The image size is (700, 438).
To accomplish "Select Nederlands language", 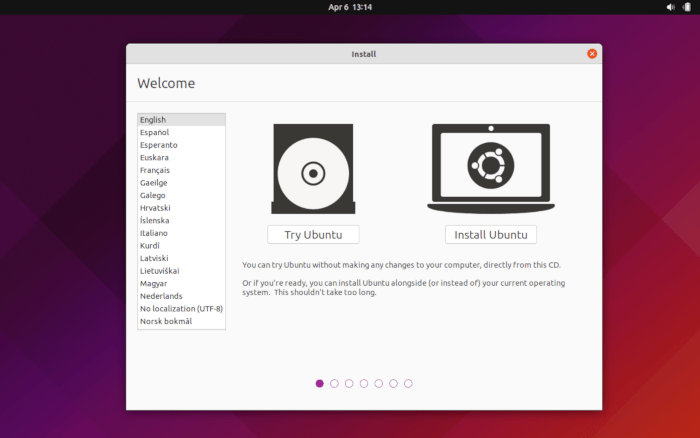I will click(181, 296).
